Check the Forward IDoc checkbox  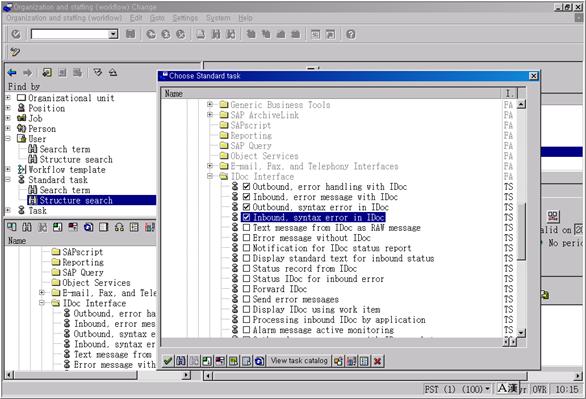coord(246,289)
